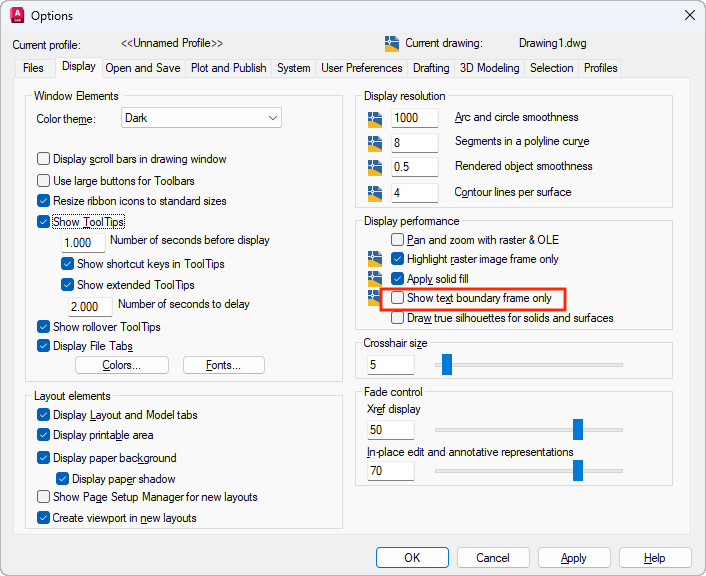This screenshot has width=706, height=576.
Task: Uncheck Display paper background
Action: (x=43, y=458)
